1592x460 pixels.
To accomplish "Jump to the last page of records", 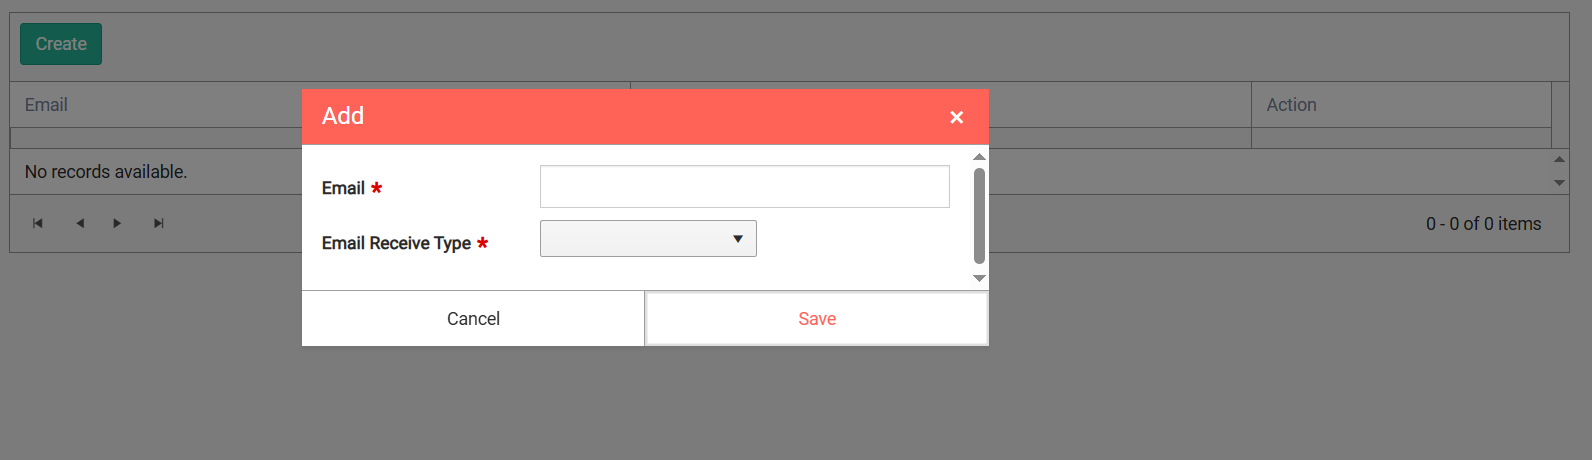I will point(158,223).
